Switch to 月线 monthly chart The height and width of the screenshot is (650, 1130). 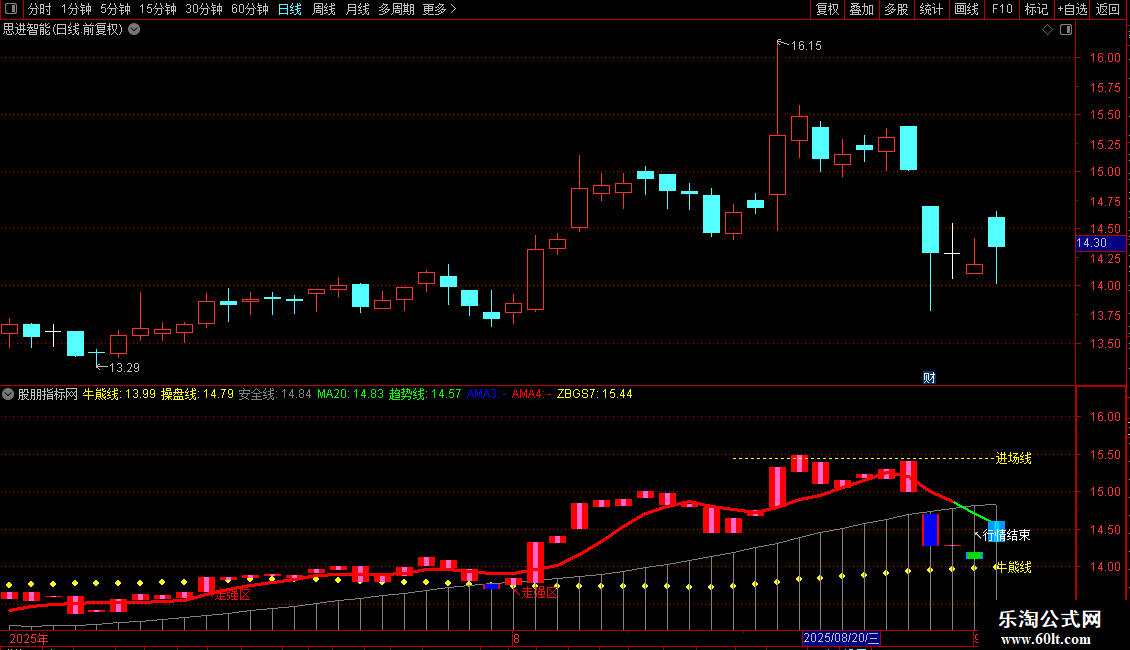357,9
